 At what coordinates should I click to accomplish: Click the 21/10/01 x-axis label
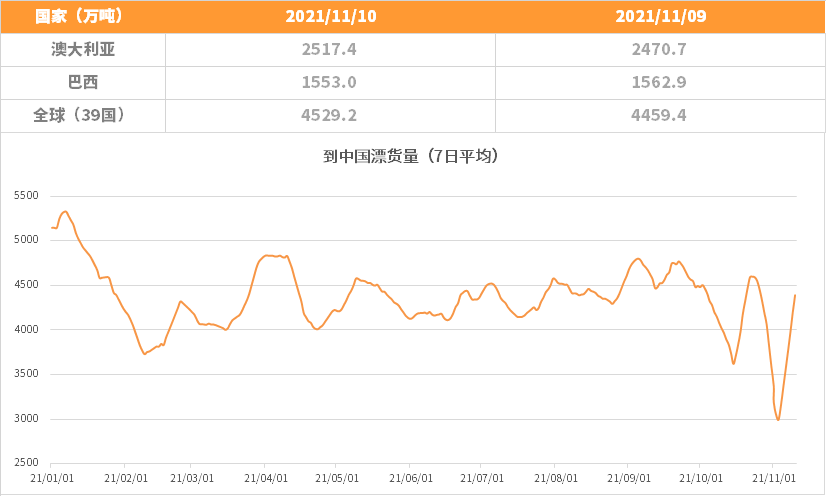[x=701, y=478]
